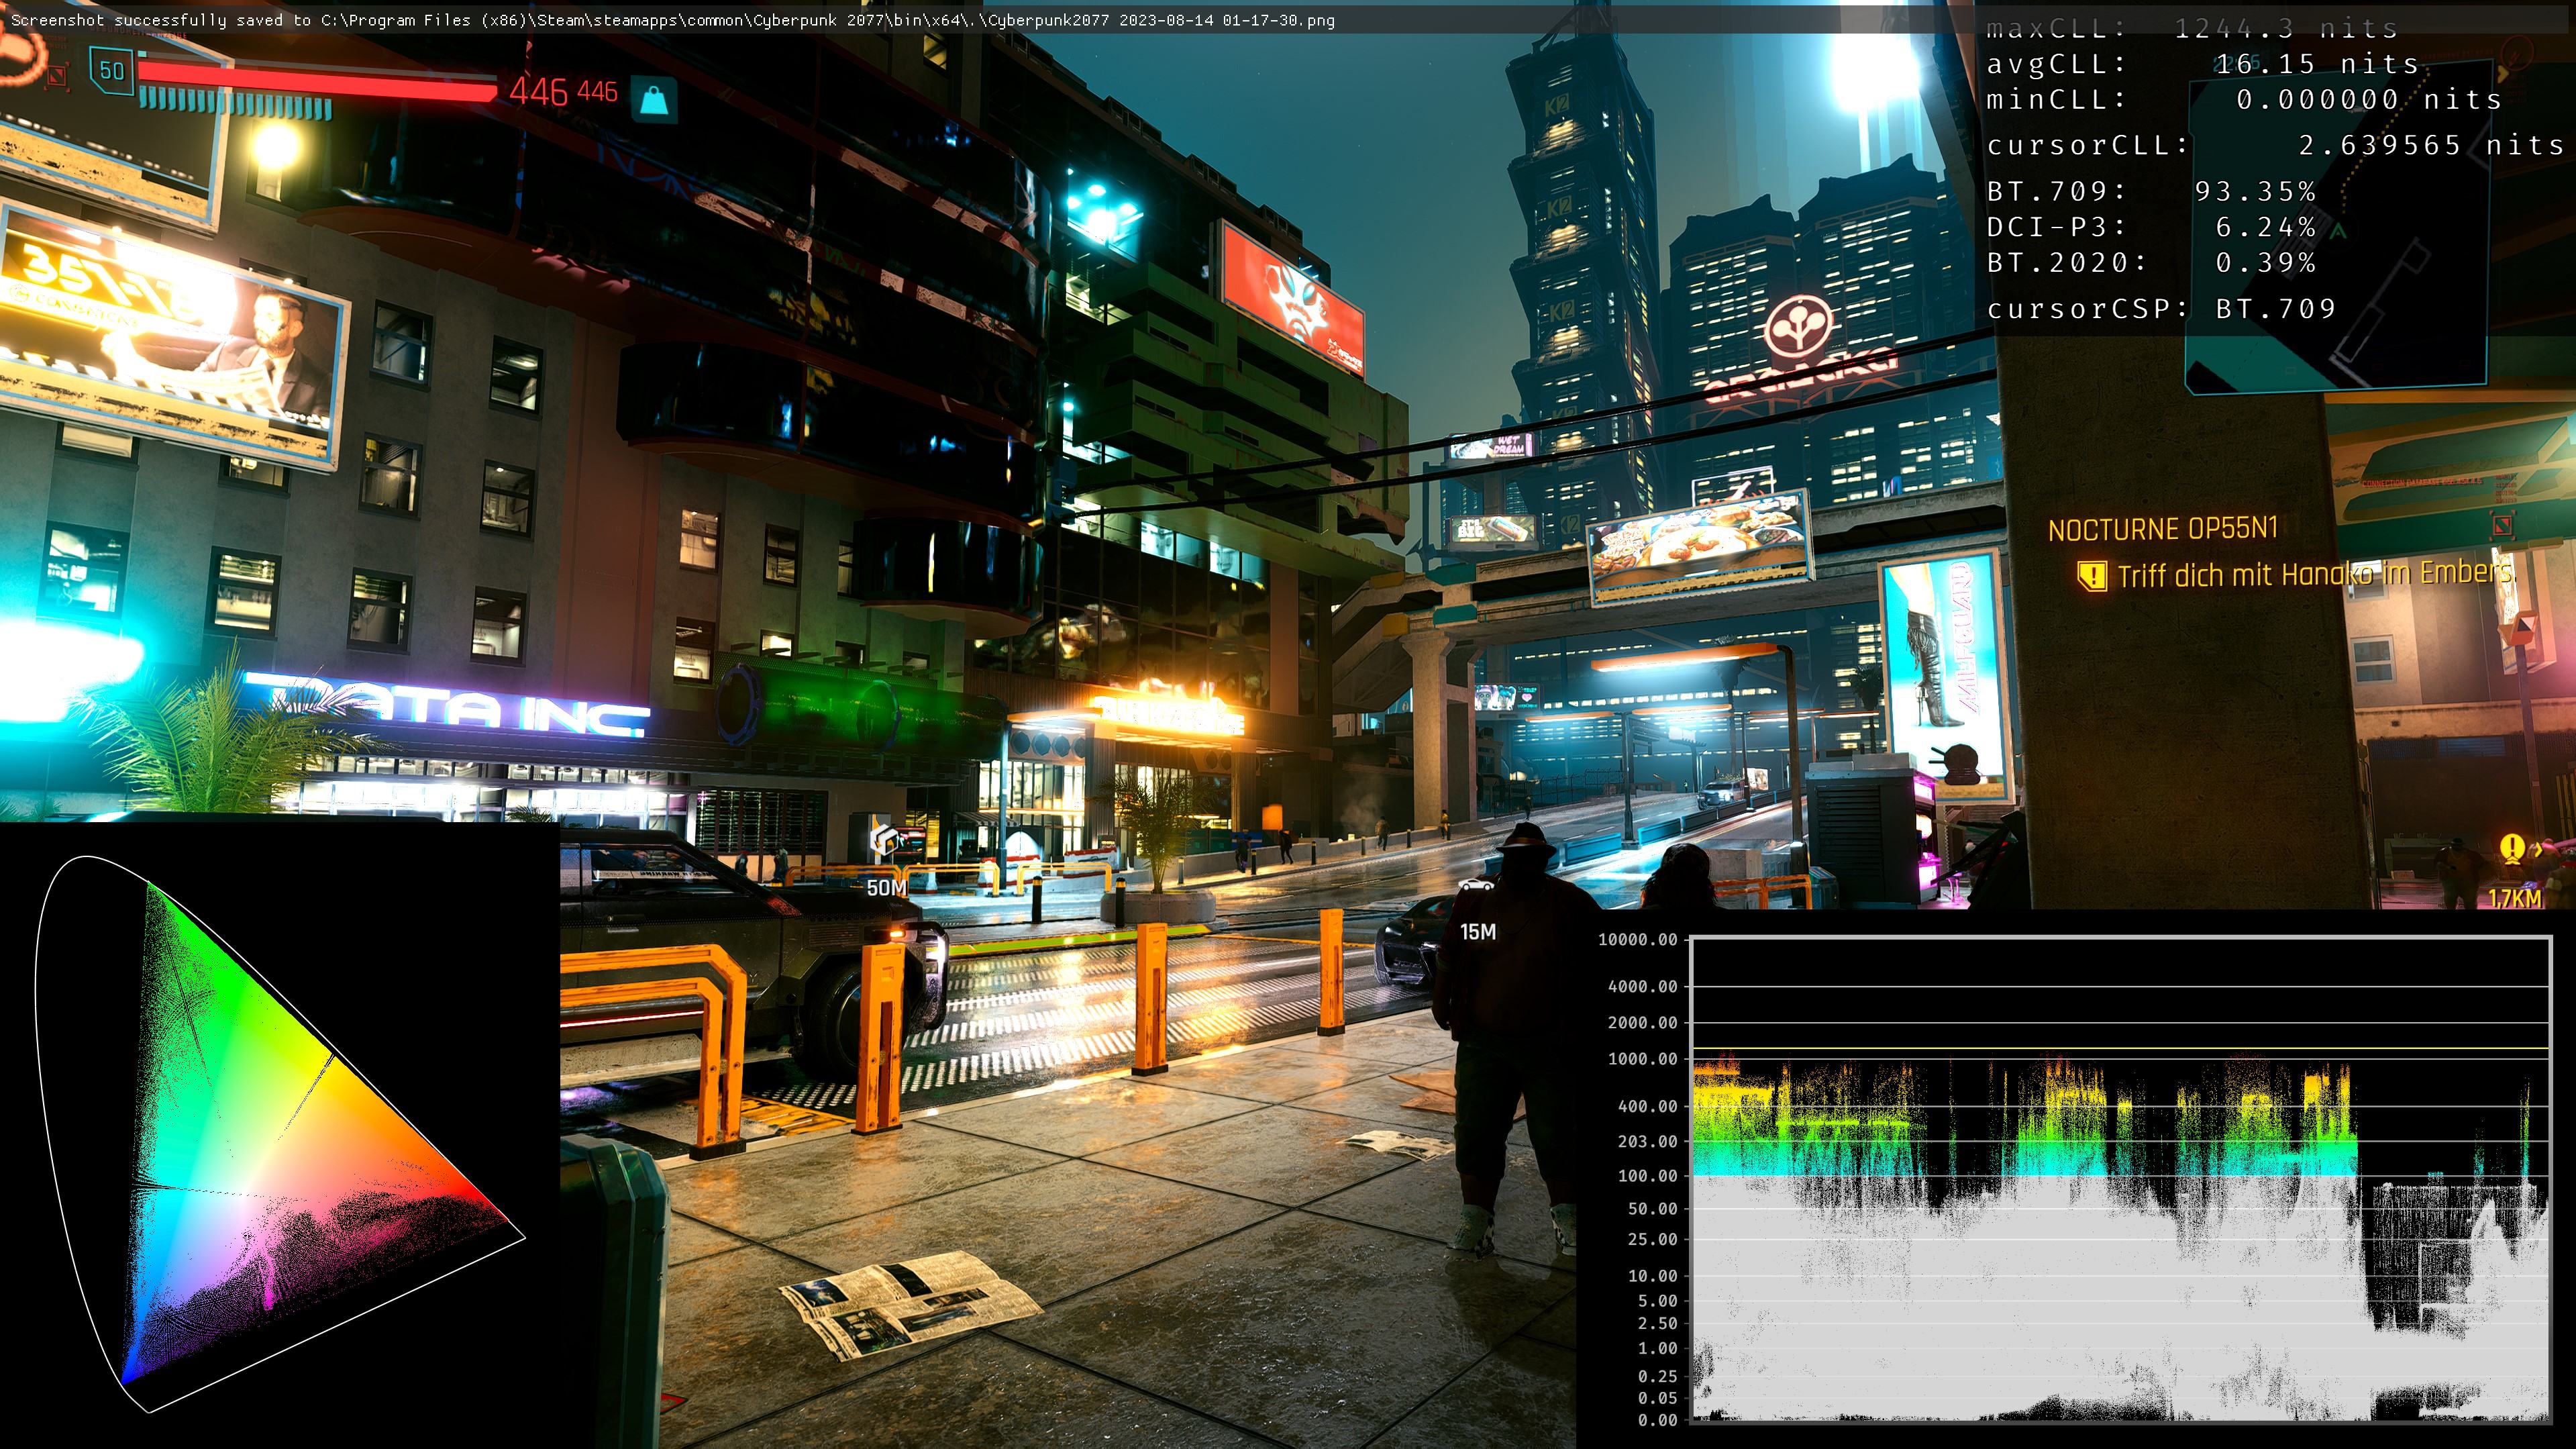Click the 2000.00 waveform axis label
The height and width of the screenshot is (1449, 2576).
[x=1642, y=1022]
